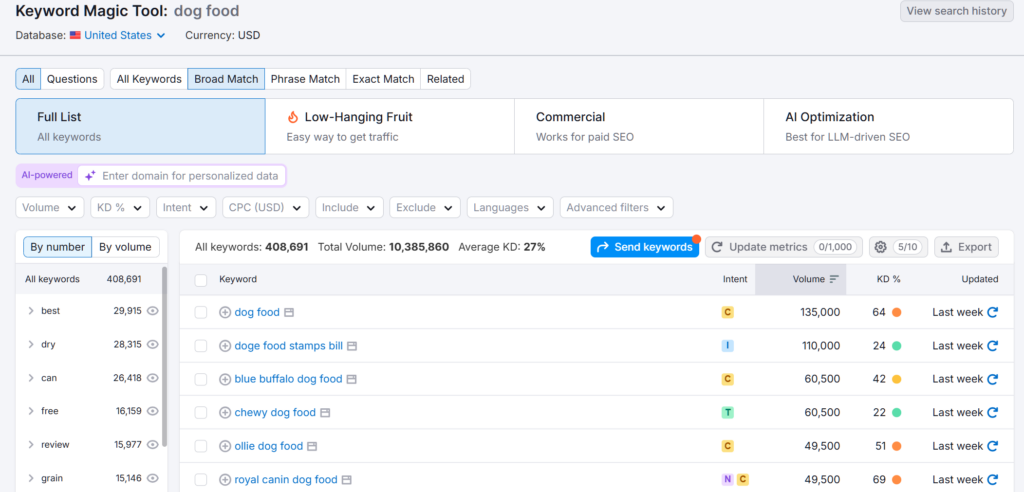Open SERP icon next to 'chewy dog food'
This screenshot has width=1024, height=492.
pos(325,412)
